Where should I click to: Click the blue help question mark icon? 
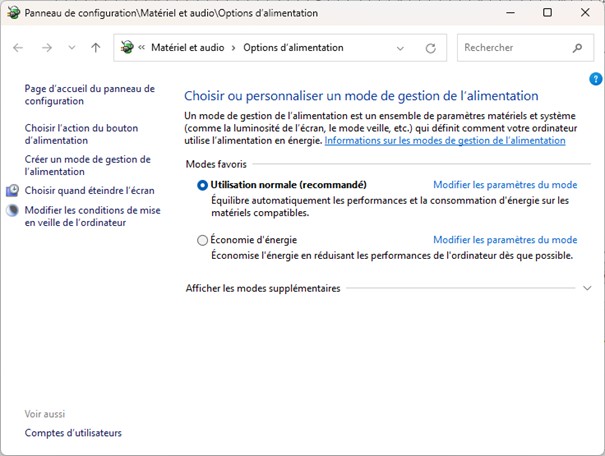(595, 79)
